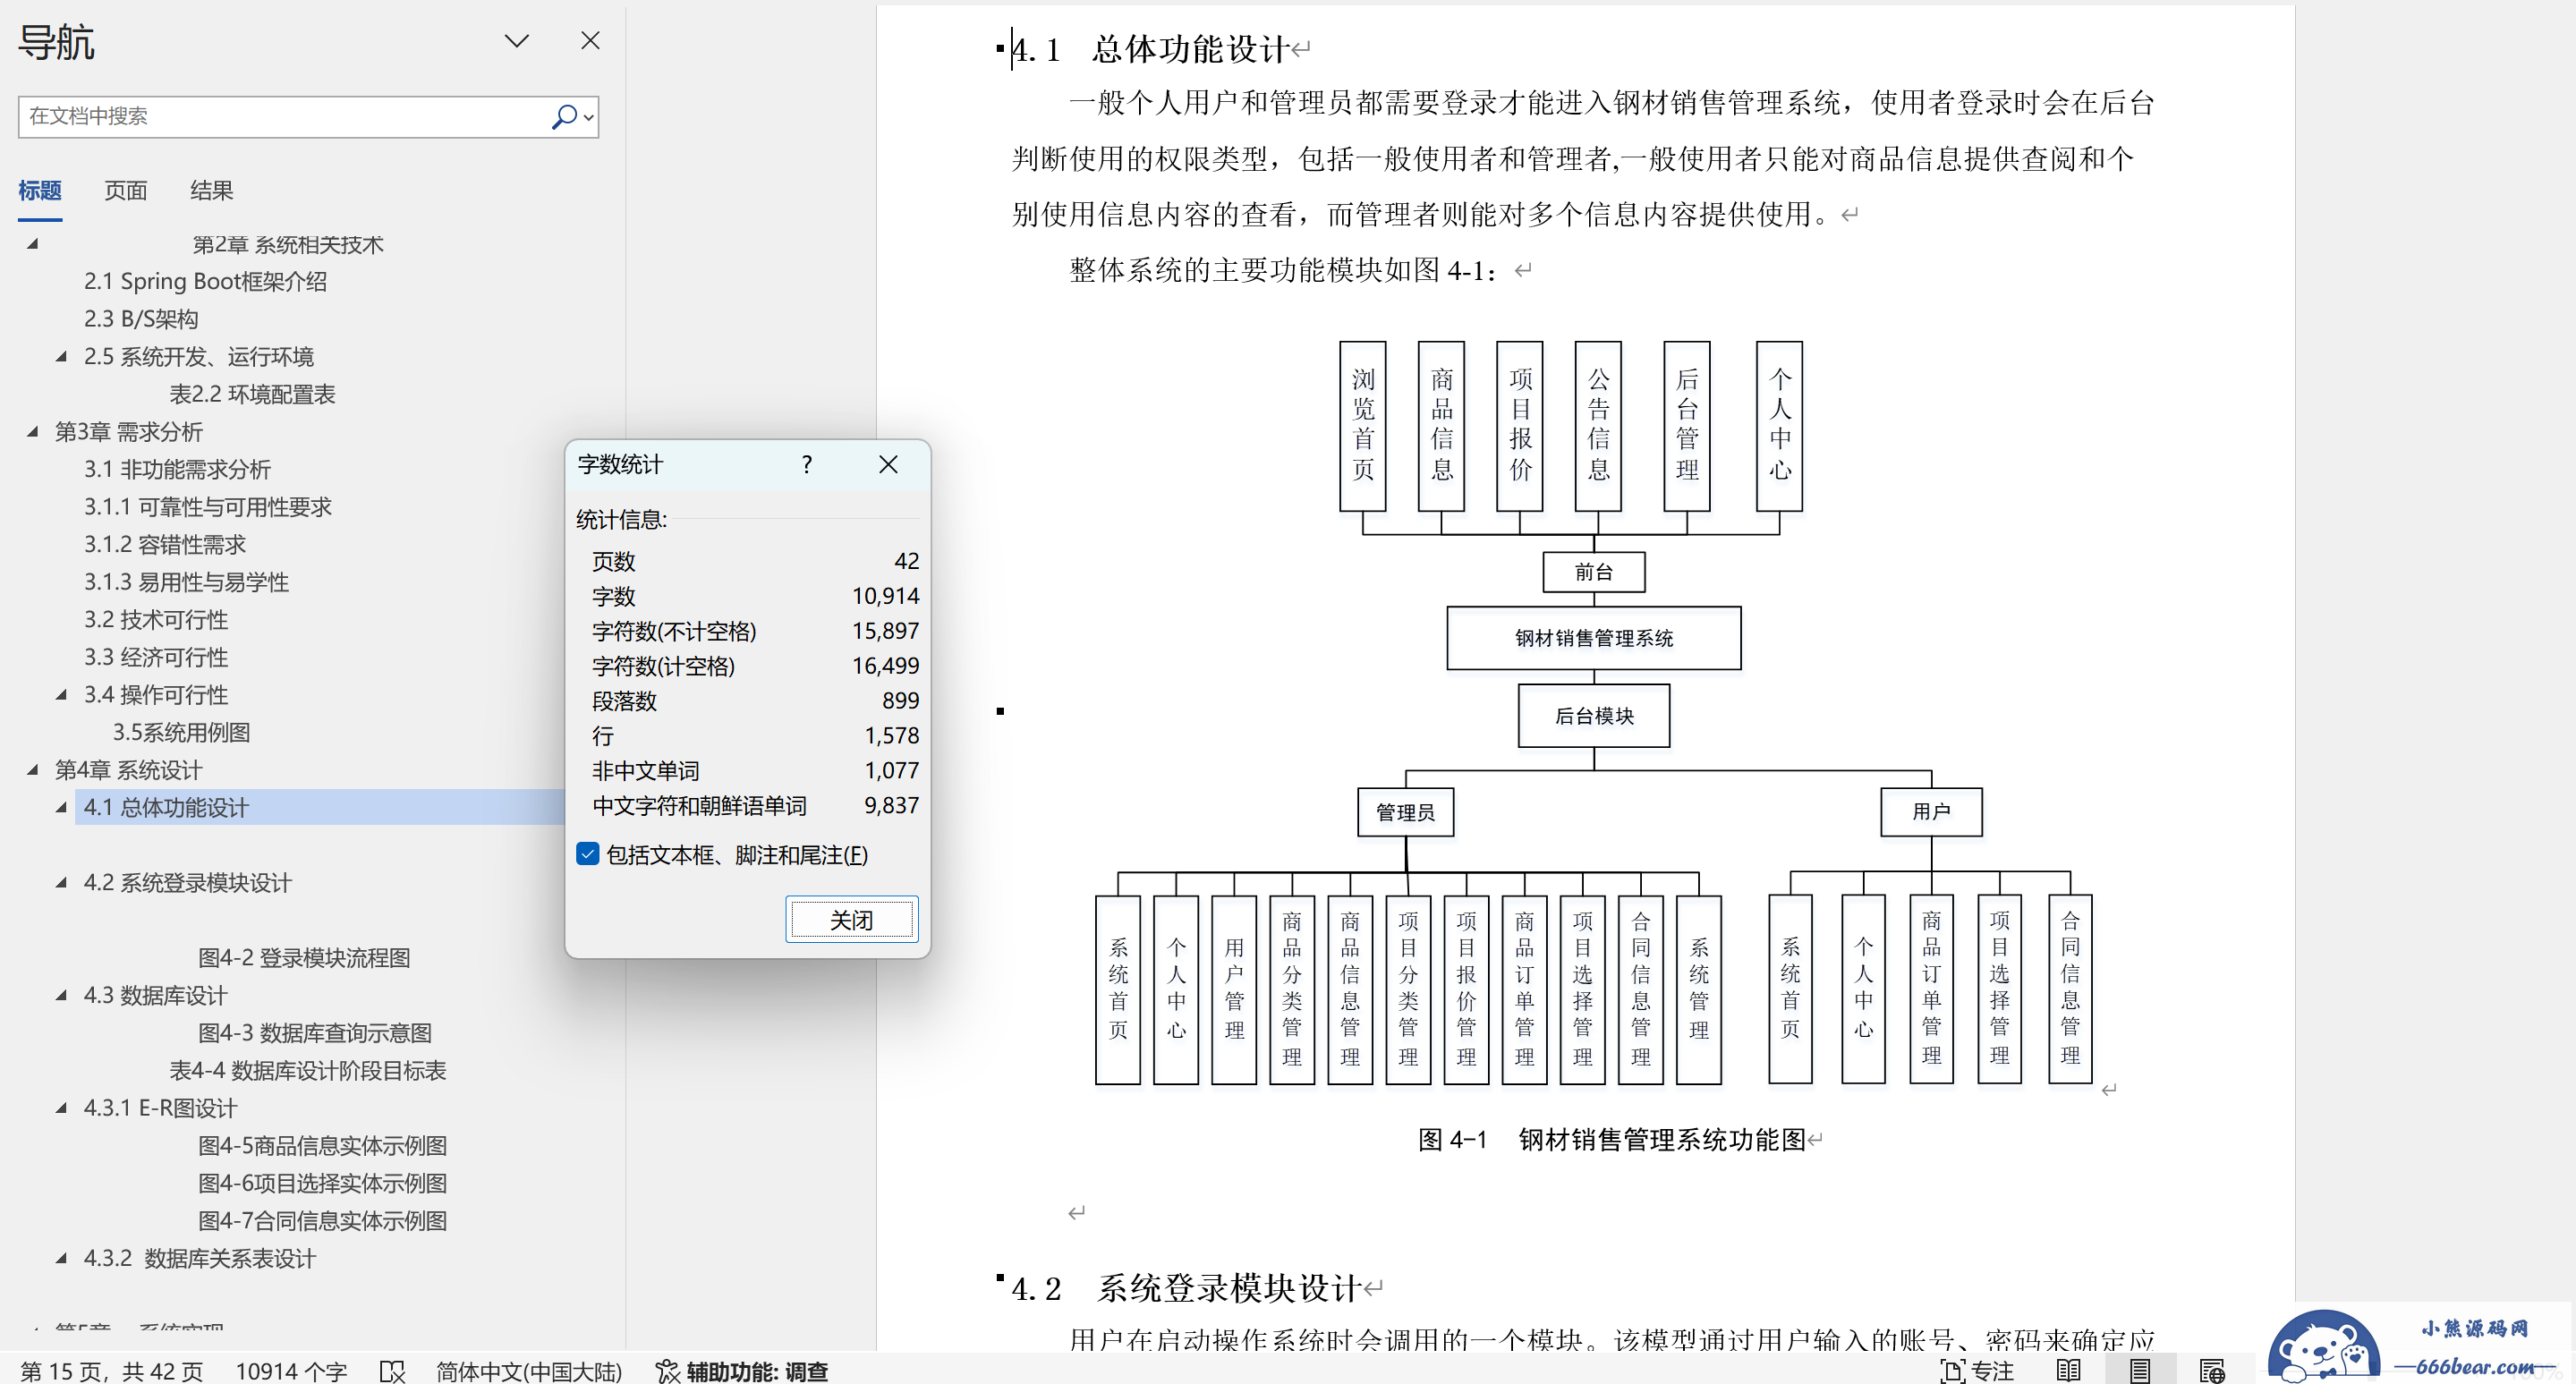Go to heading 表4-4 数据库设计阶段目标表
The width and height of the screenshot is (2576, 1384).
[x=308, y=1070]
